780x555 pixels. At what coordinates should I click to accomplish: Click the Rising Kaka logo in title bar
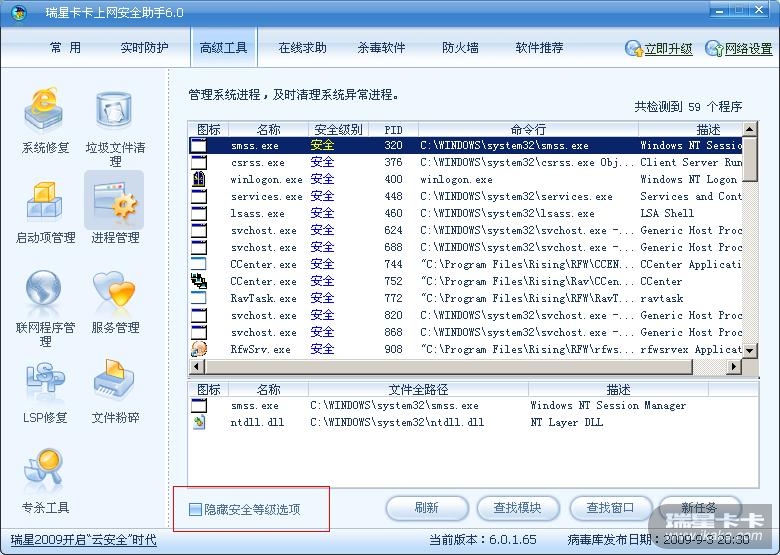tap(18, 12)
